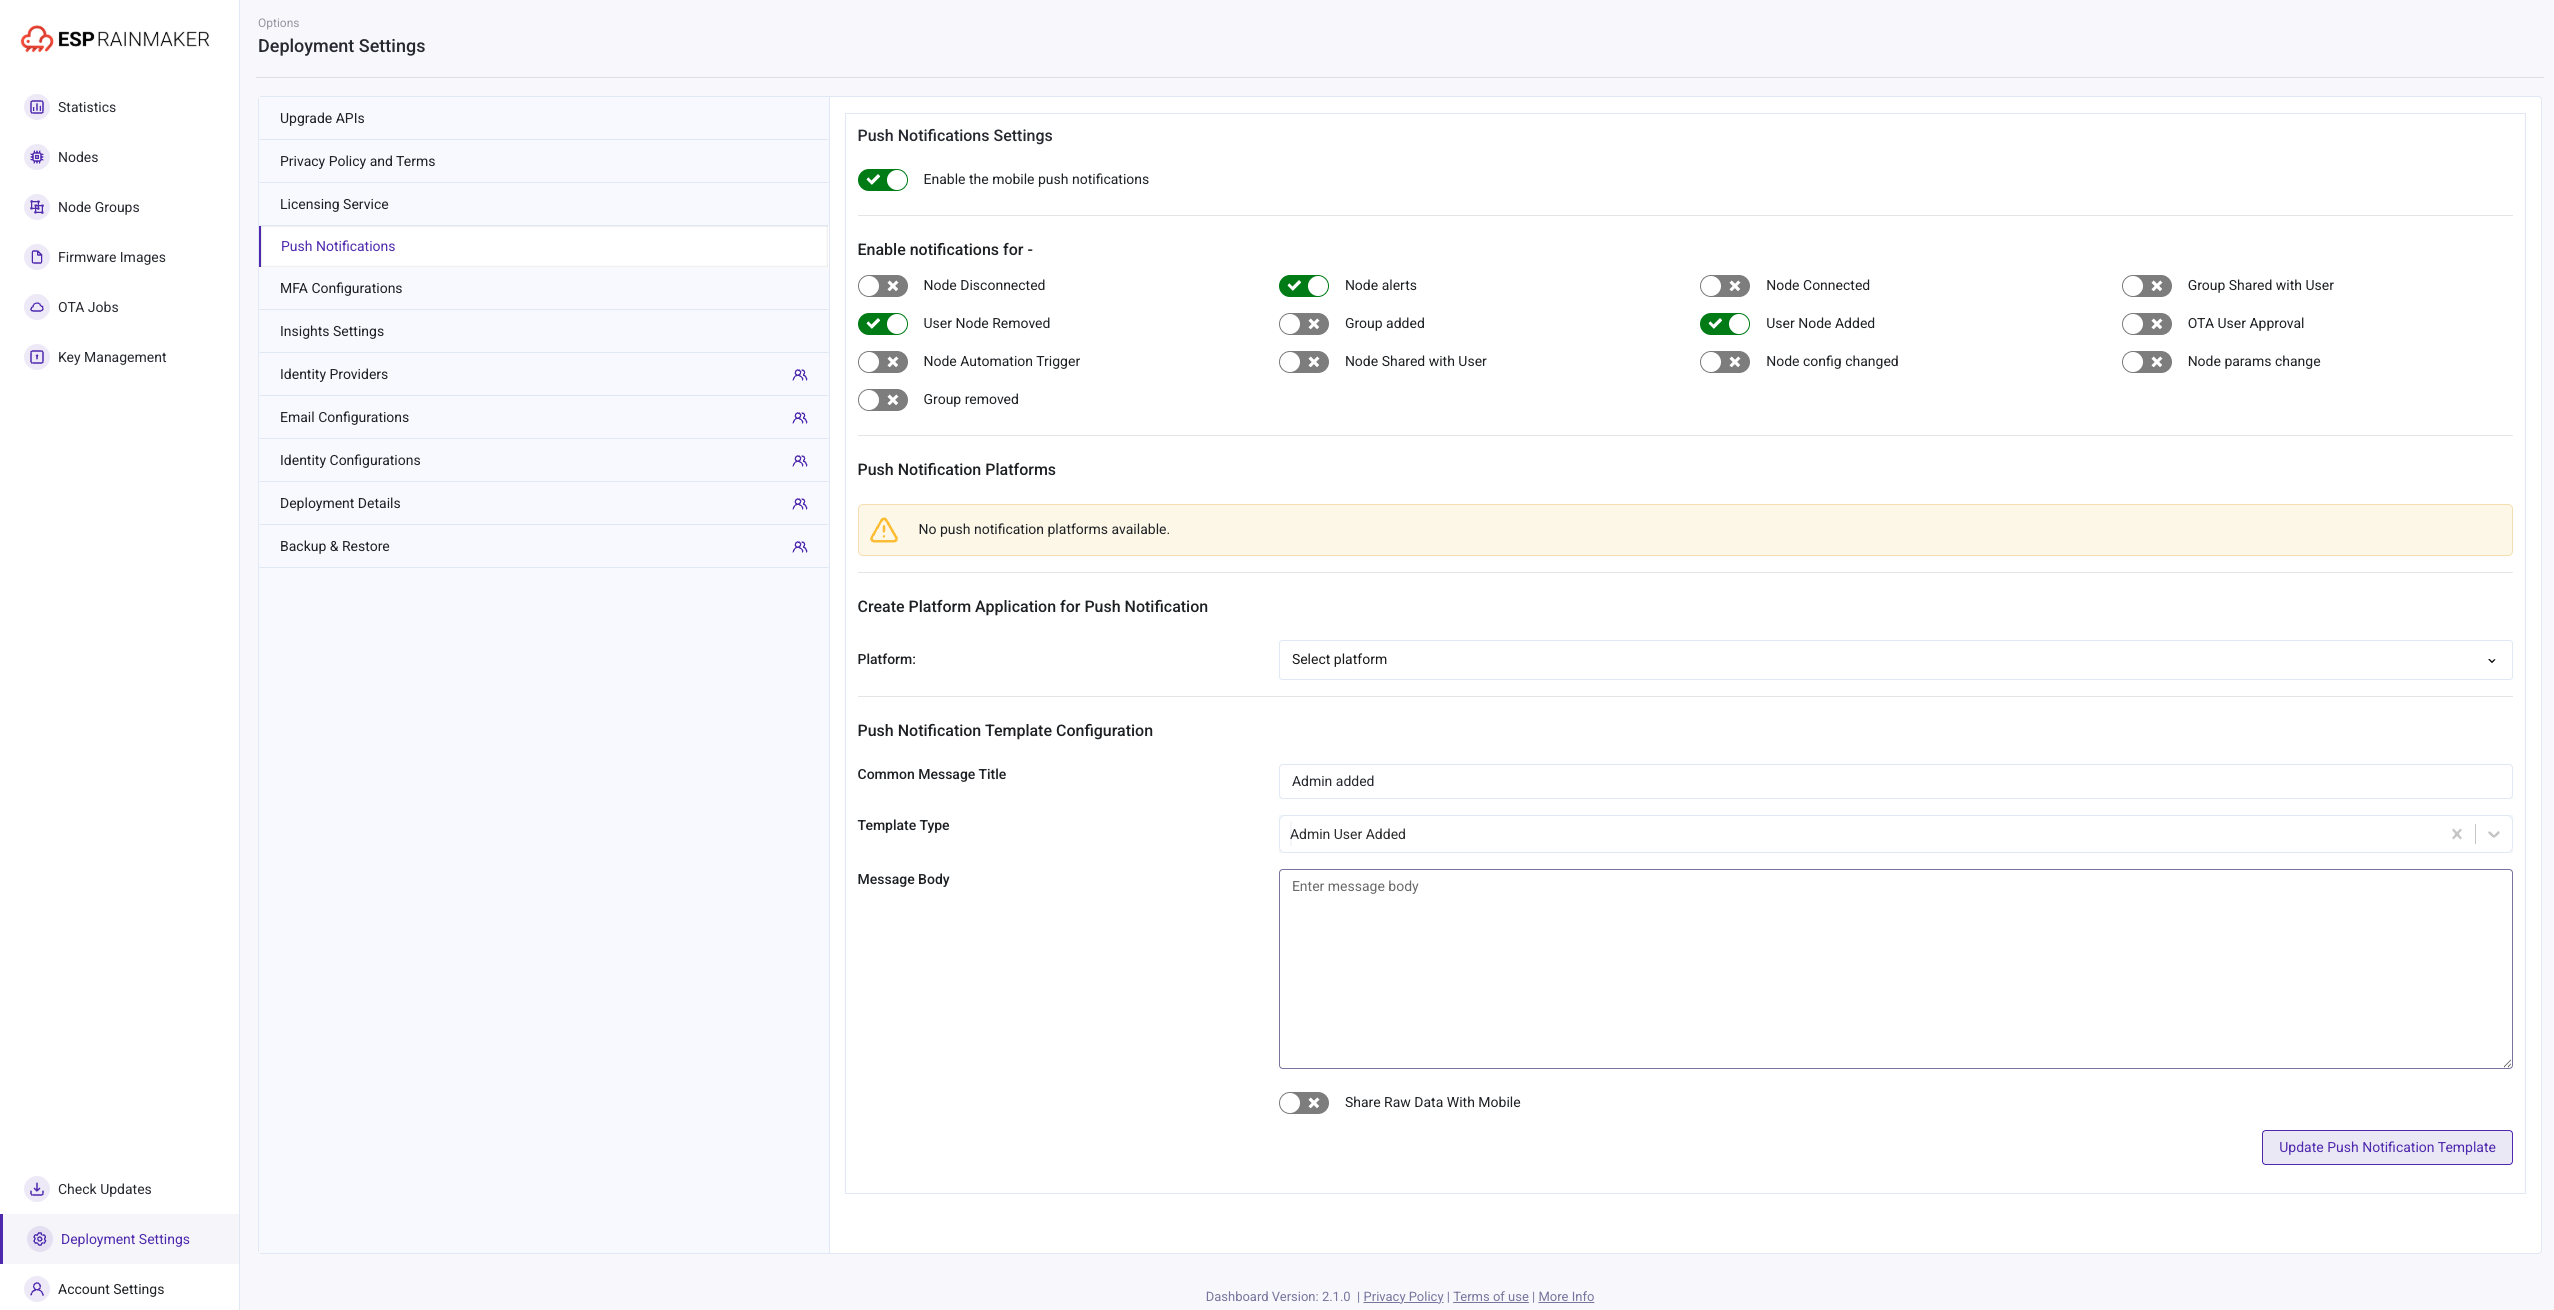Open the Identity Configurations tab

click(x=544, y=460)
